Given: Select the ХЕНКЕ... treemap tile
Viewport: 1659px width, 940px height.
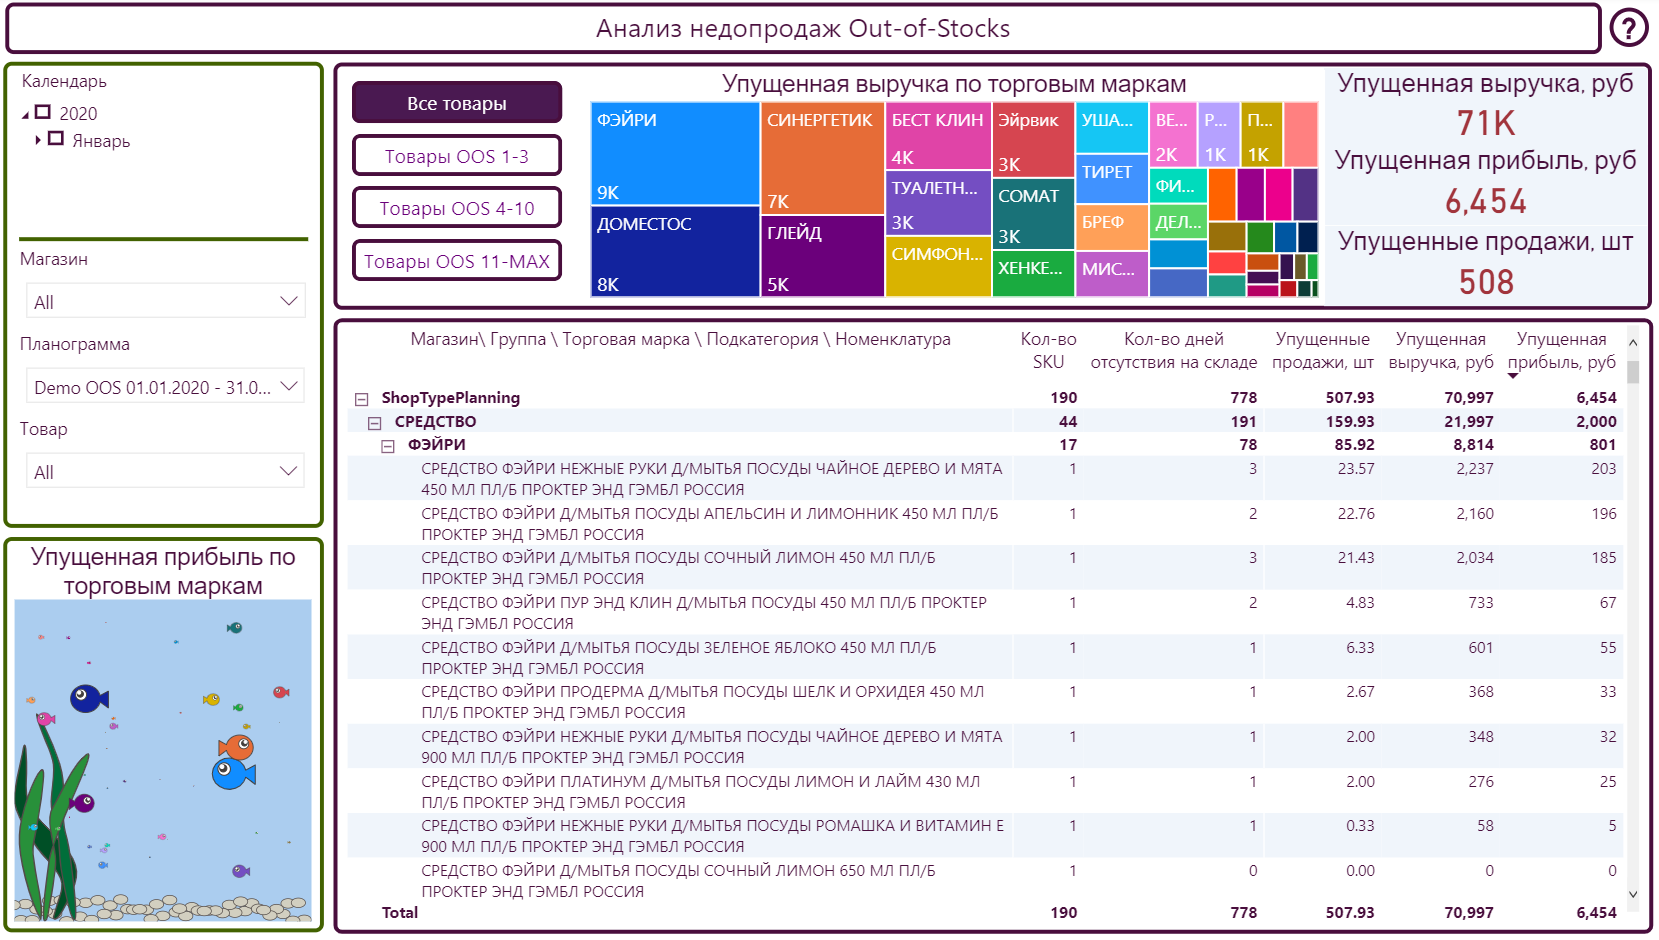Looking at the screenshot, I should tap(1034, 274).
